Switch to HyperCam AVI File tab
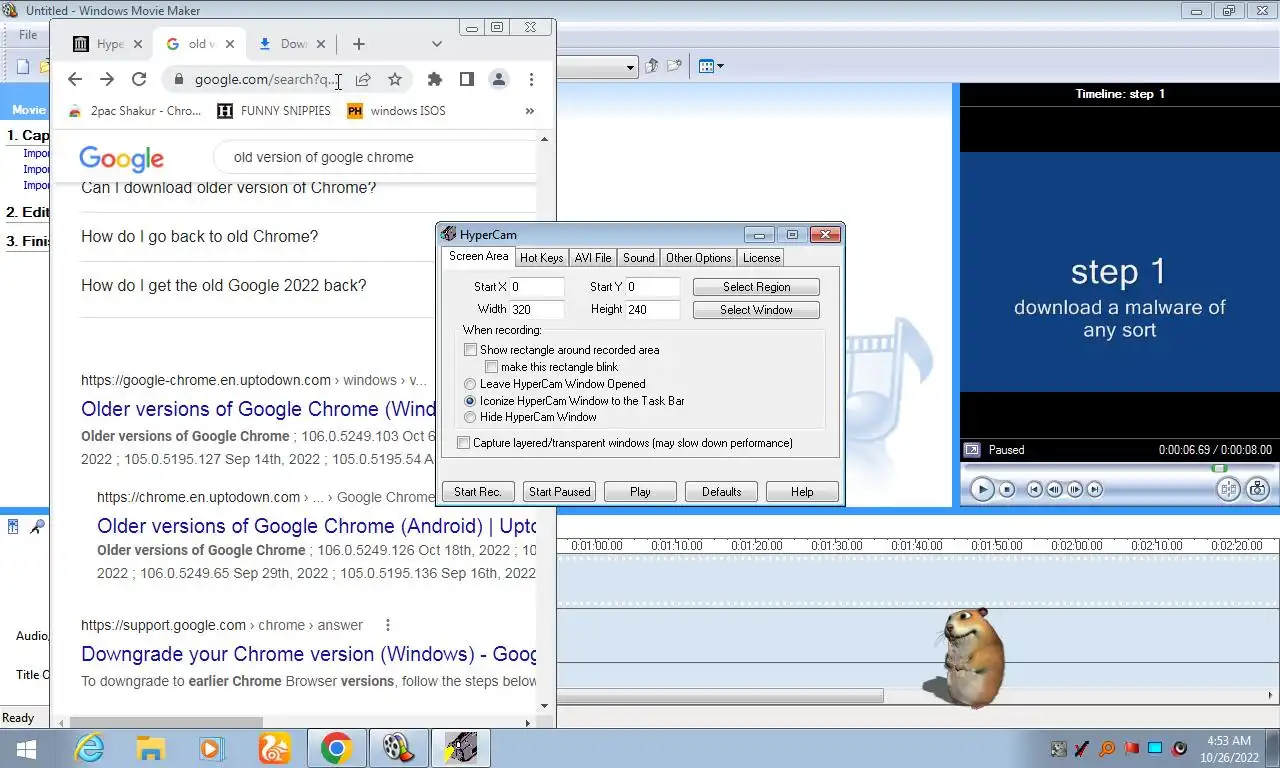Screen dimensions: 1280x768 tap(593, 258)
